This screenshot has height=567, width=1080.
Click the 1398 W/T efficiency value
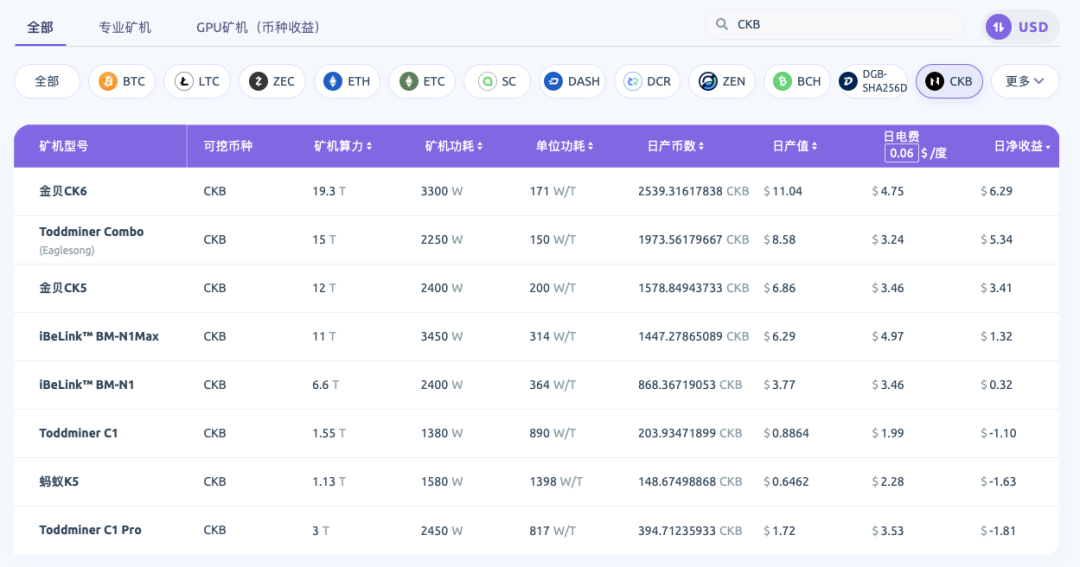tap(556, 482)
